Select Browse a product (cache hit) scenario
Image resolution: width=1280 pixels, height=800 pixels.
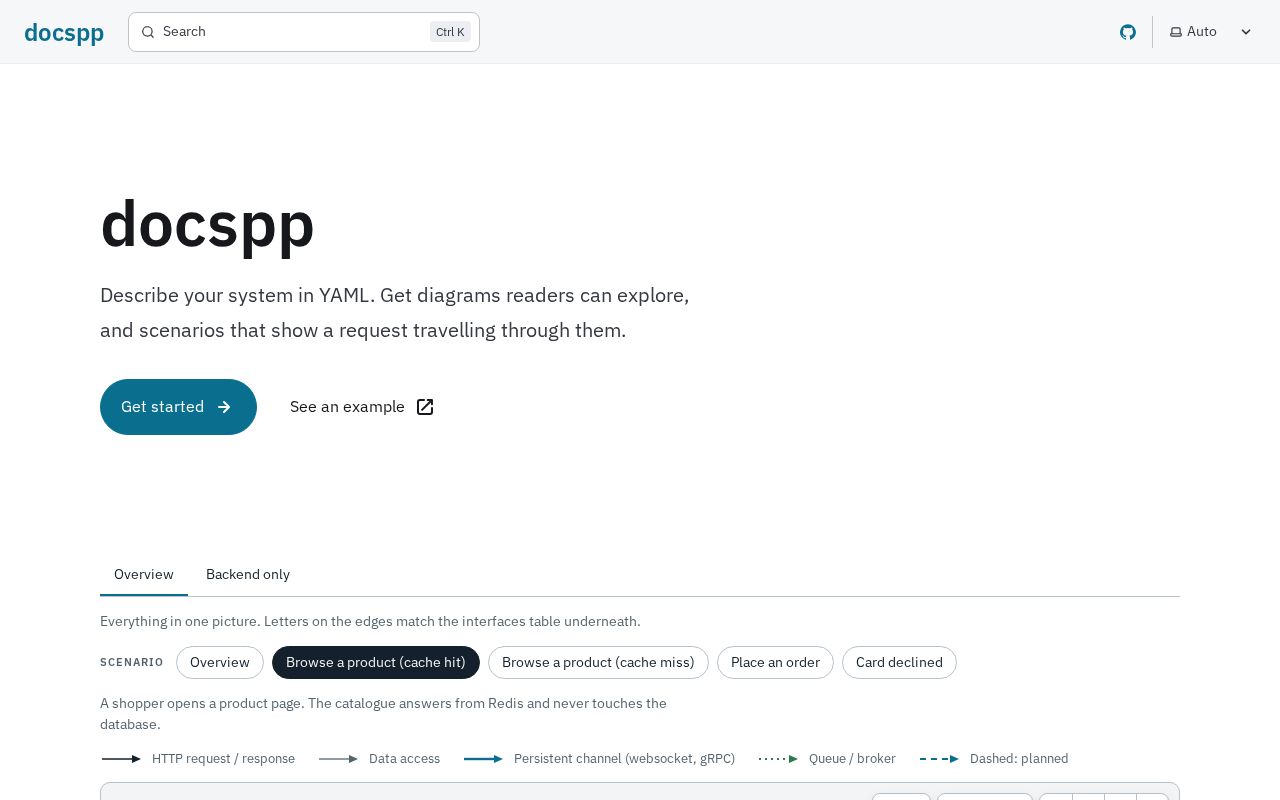pos(376,662)
